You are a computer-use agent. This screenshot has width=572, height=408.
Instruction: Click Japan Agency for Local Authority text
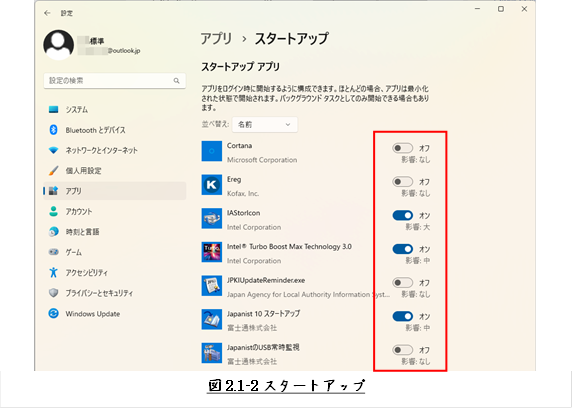[x=308, y=295]
